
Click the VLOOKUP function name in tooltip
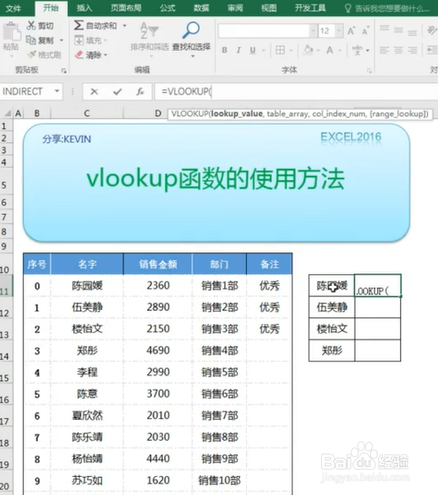(x=190, y=114)
